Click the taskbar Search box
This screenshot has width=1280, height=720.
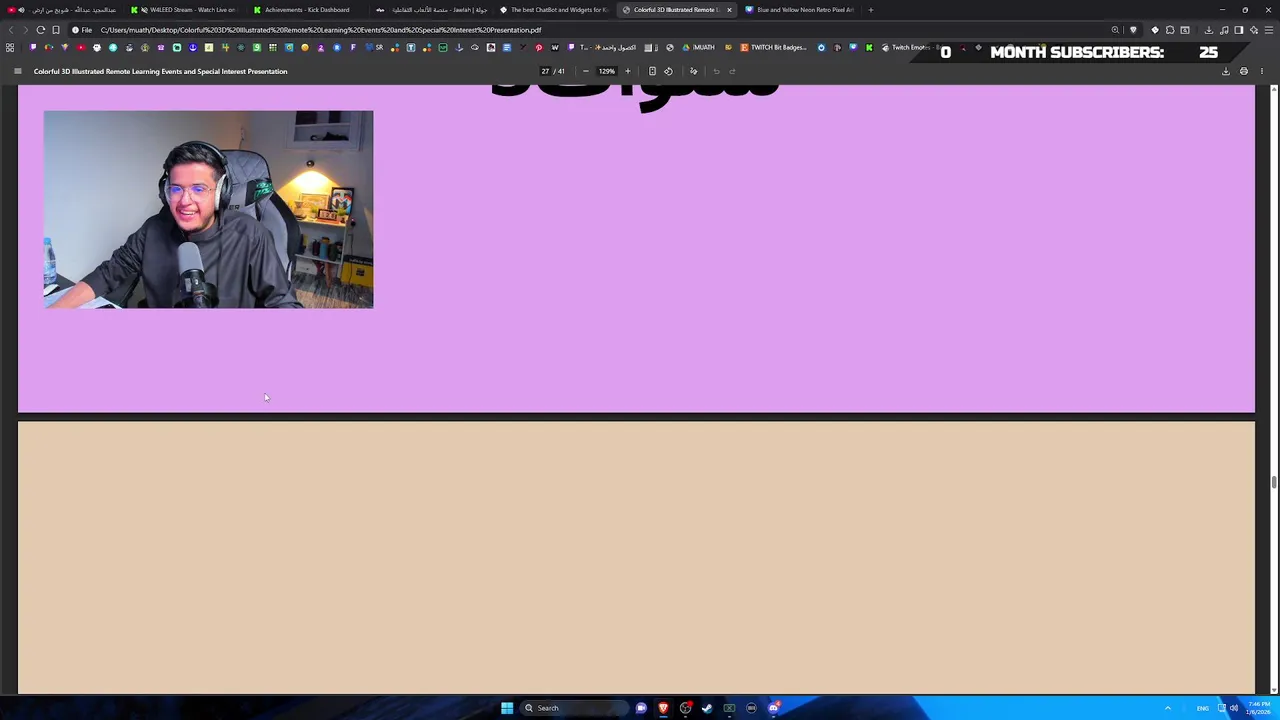pyautogui.click(x=574, y=708)
